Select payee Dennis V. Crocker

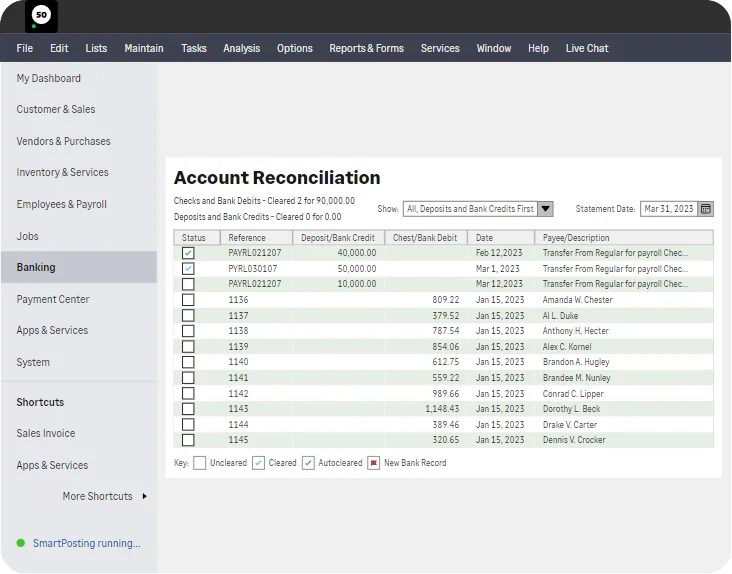pos(574,440)
